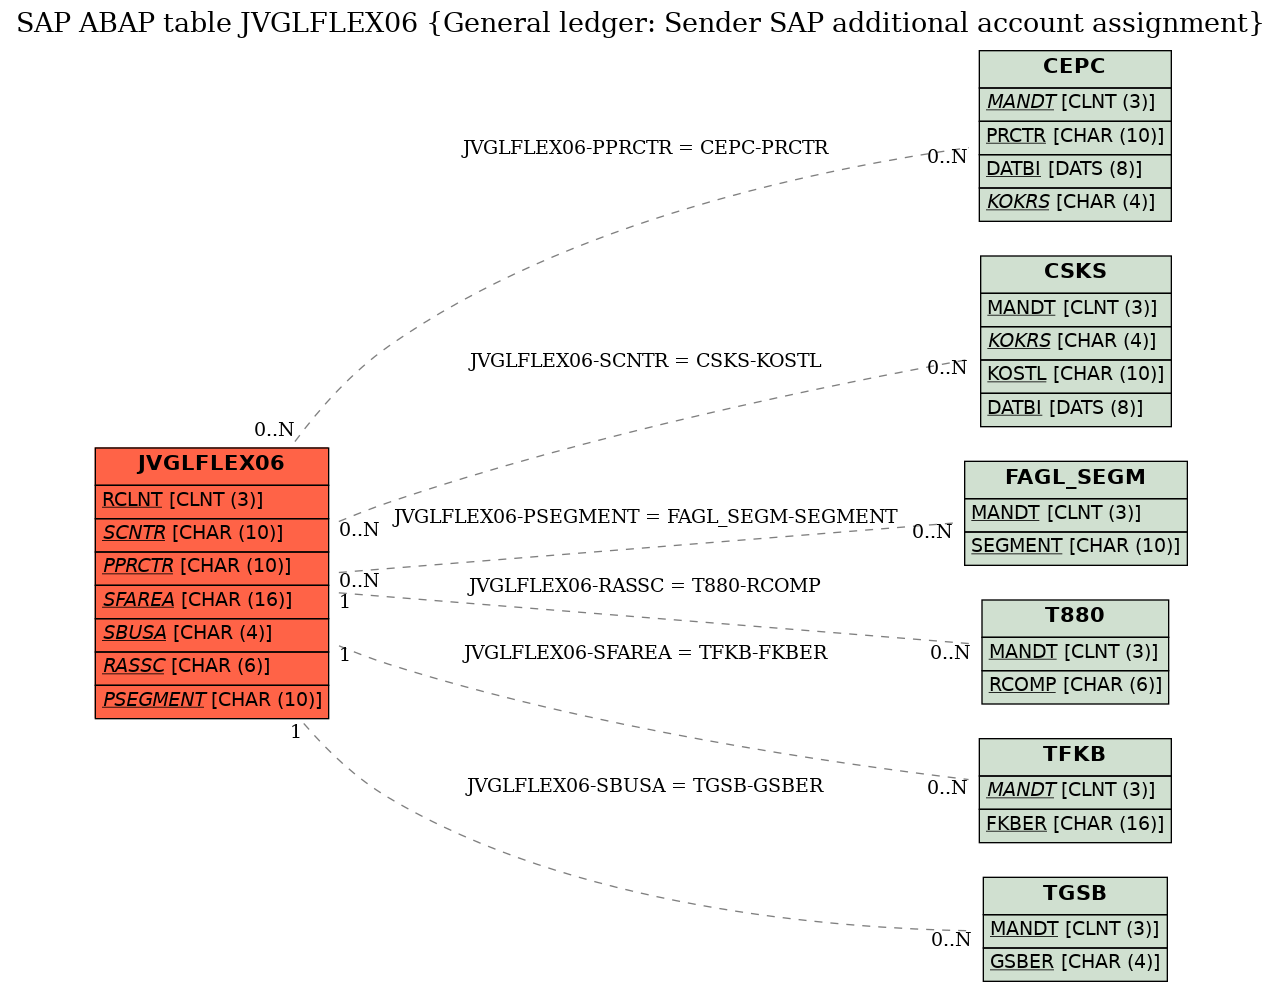1281x992 pixels.
Task: Select the RASSC [CHAR (6)] field row
Action: coord(212,667)
